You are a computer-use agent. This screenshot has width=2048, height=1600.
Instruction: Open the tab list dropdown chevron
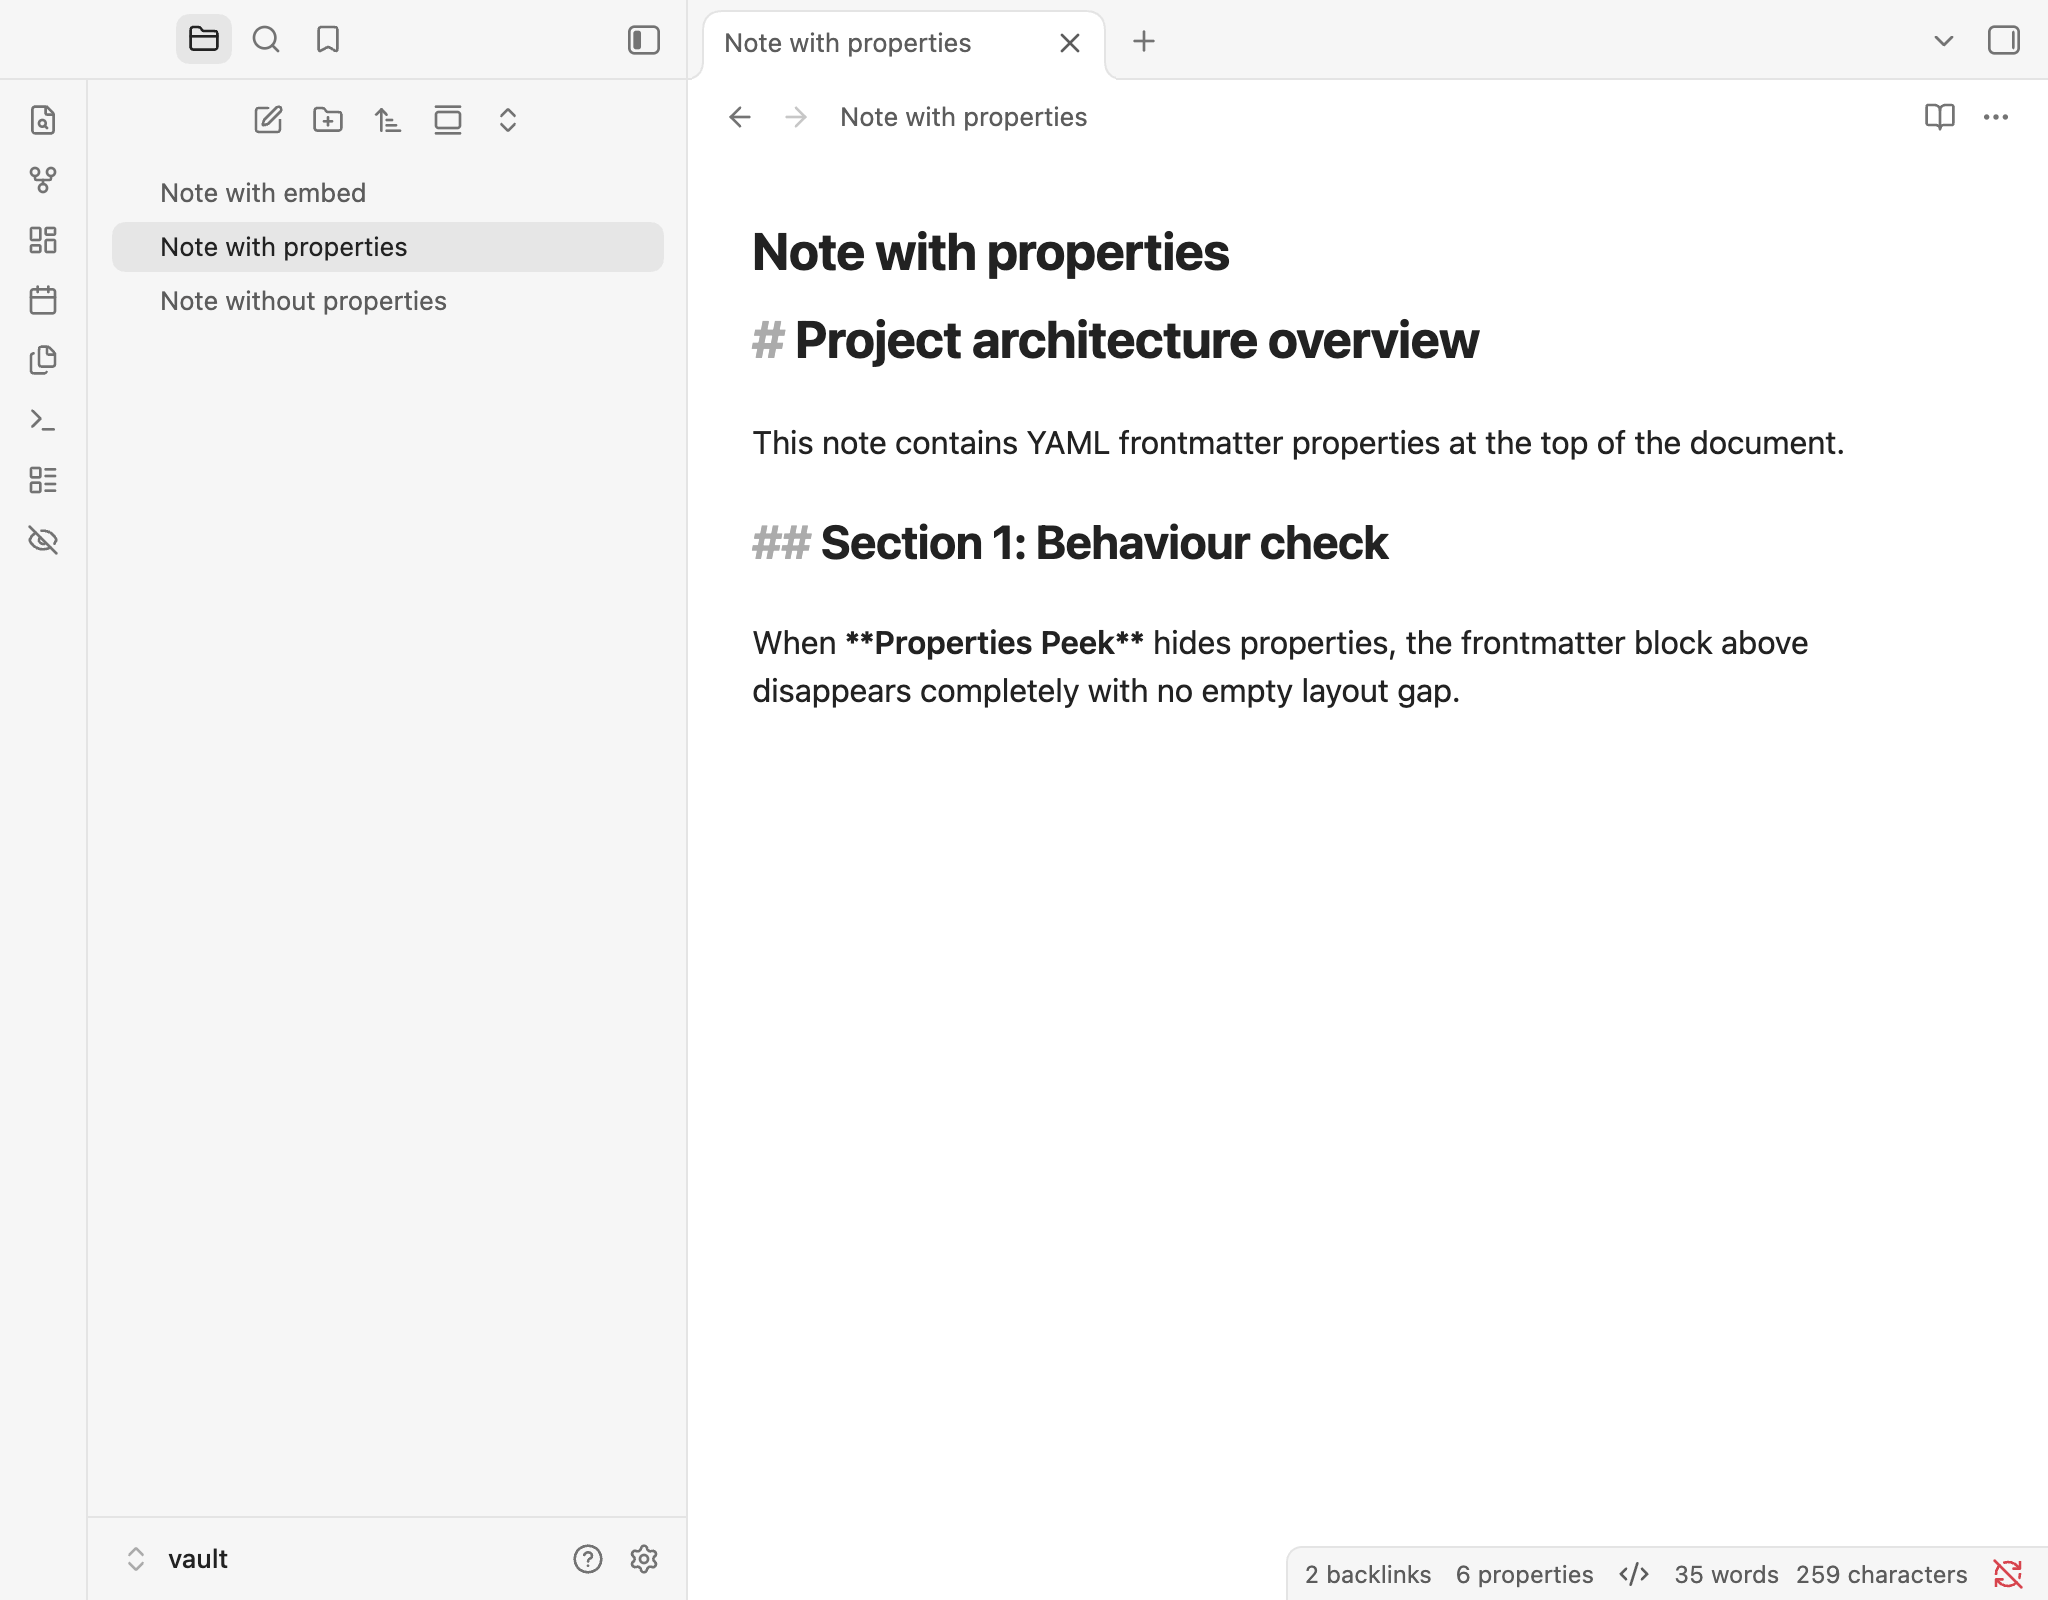tap(1944, 41)
